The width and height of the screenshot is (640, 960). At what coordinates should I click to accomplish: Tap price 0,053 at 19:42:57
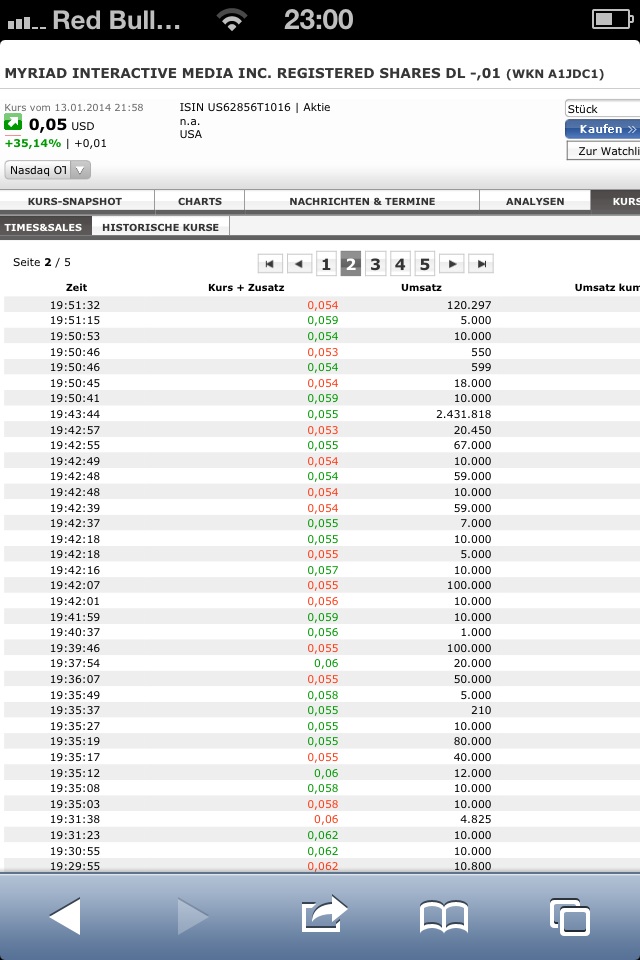323,430
